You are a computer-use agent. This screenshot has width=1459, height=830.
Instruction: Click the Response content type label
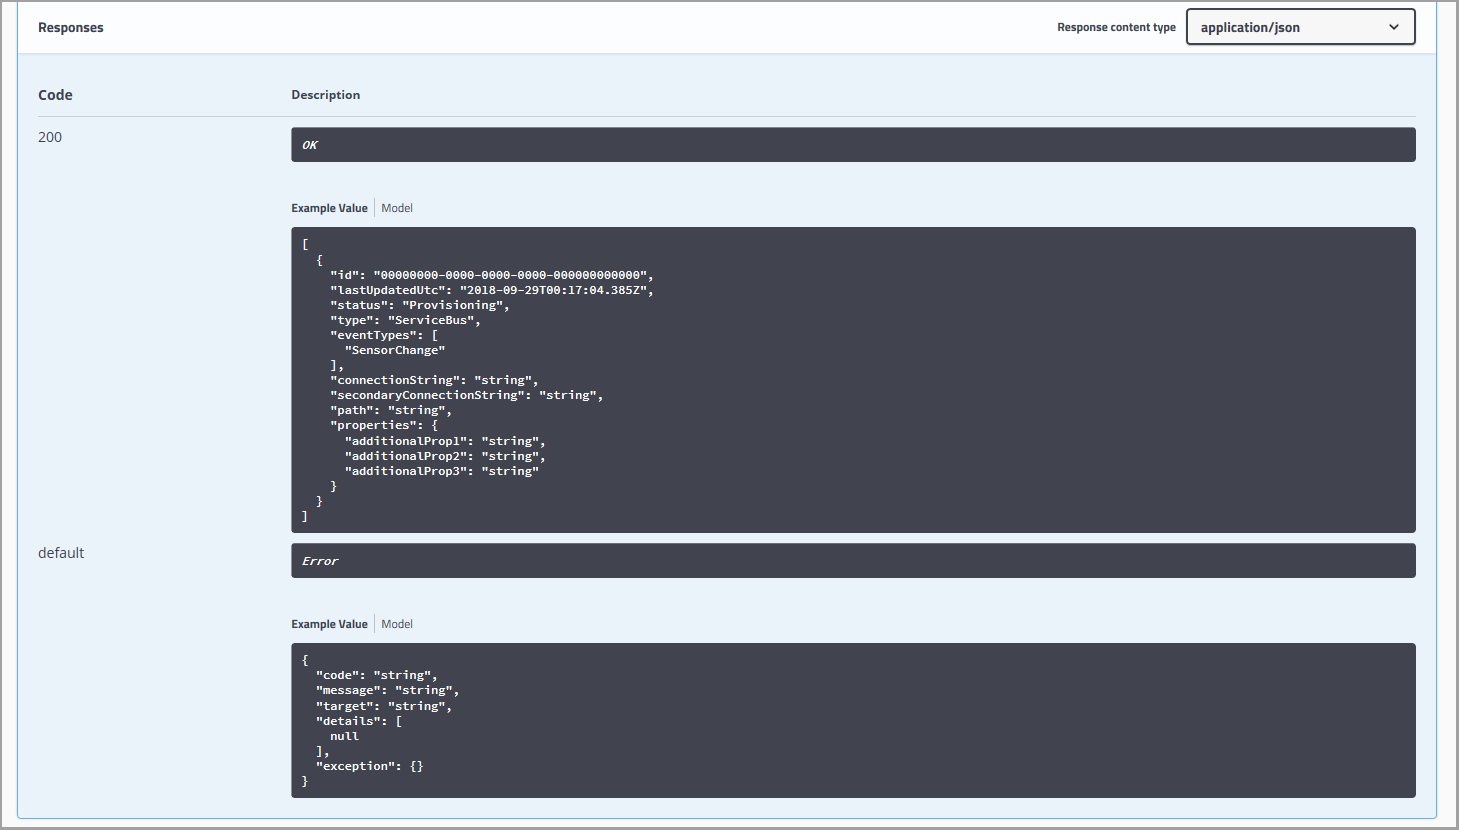[1116, 27]
